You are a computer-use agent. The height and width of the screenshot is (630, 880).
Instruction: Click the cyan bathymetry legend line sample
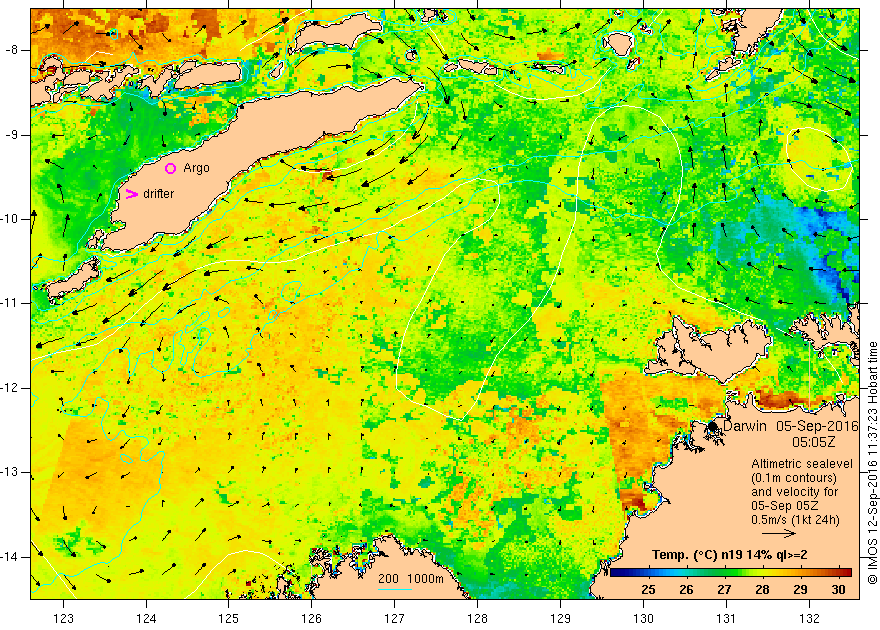[395, 589]
